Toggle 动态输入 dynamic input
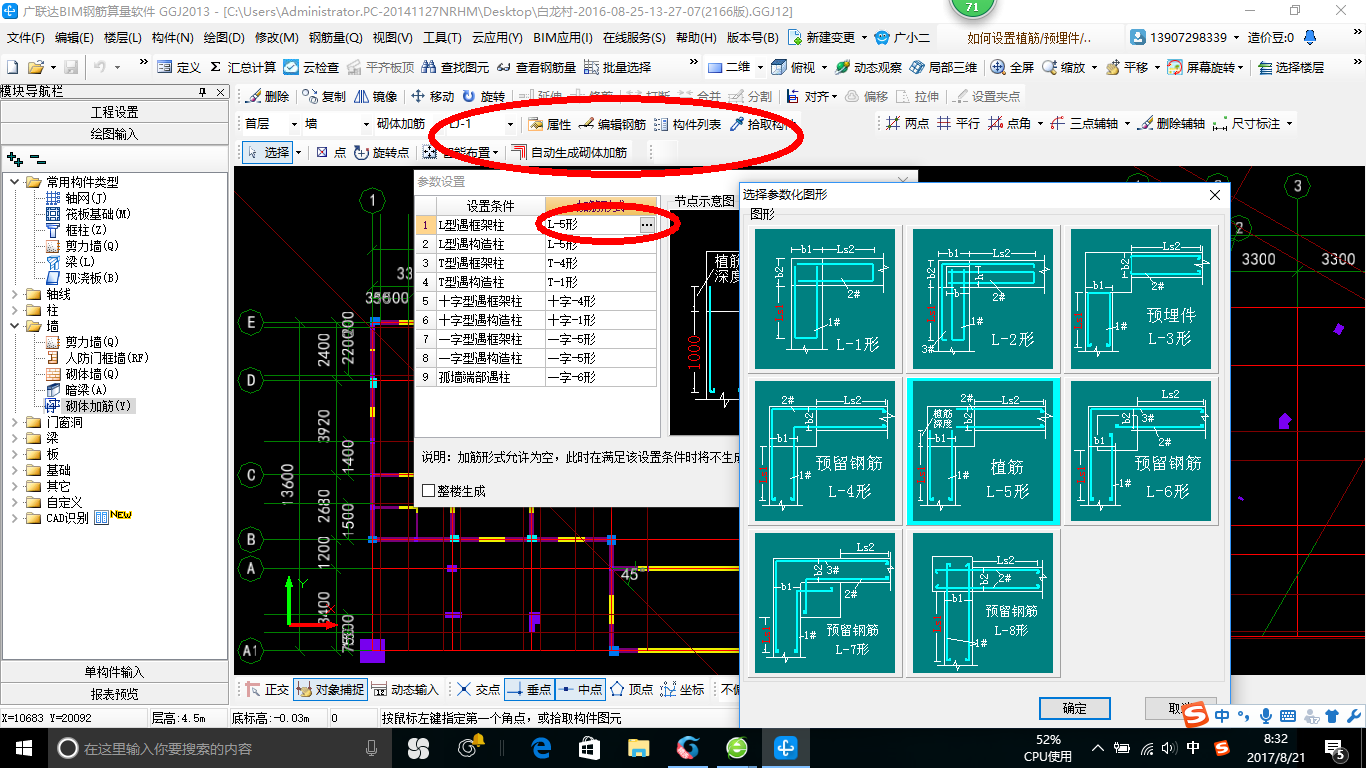1366x768 pixels. coord(406,689)
